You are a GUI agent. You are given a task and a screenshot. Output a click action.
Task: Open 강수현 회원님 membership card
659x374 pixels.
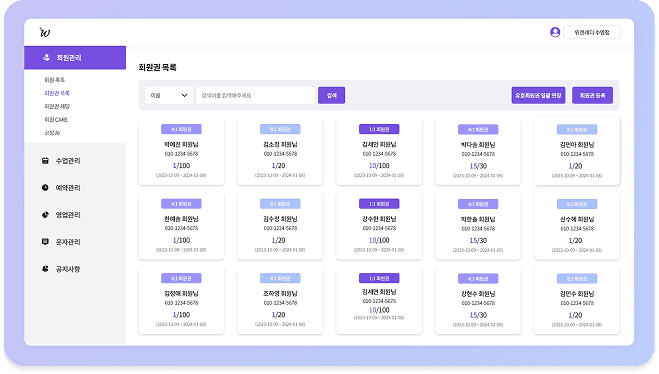click(379, 226)
